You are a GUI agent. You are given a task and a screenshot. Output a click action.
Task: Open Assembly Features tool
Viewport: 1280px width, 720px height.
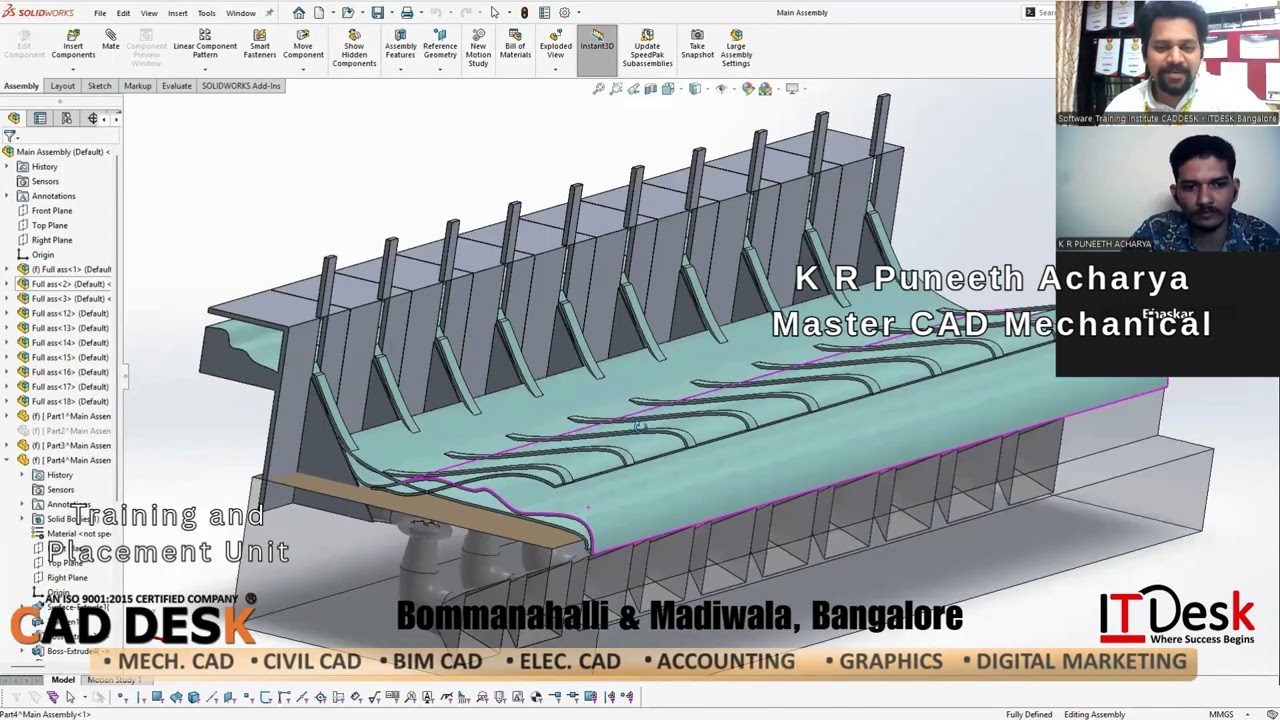(x=400, y=43)
